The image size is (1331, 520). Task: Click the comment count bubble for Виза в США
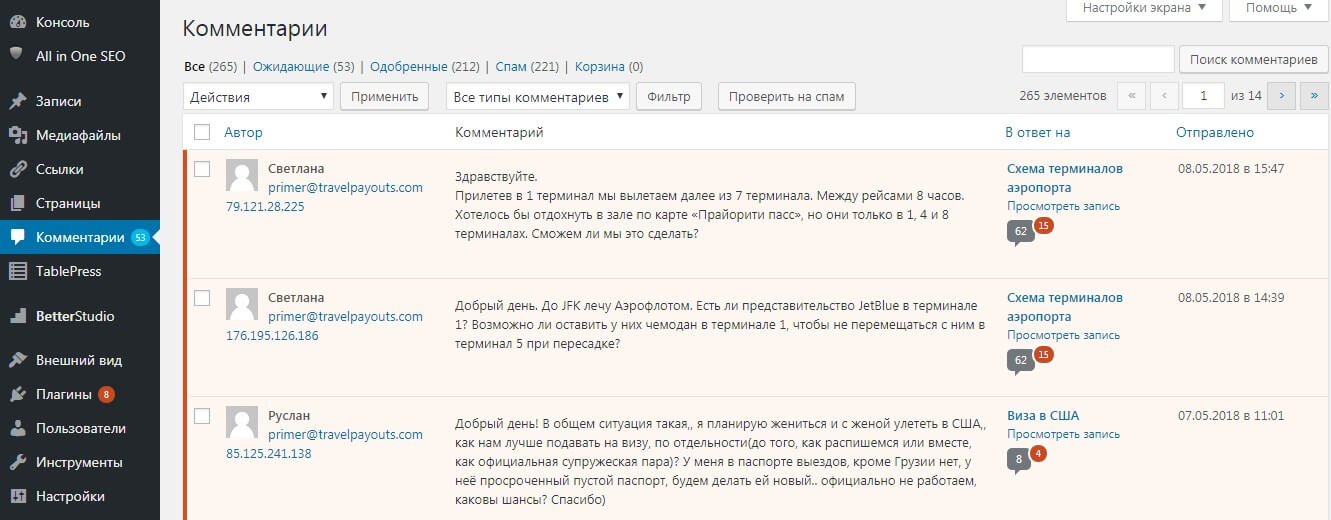click(x=1019, y=460)
